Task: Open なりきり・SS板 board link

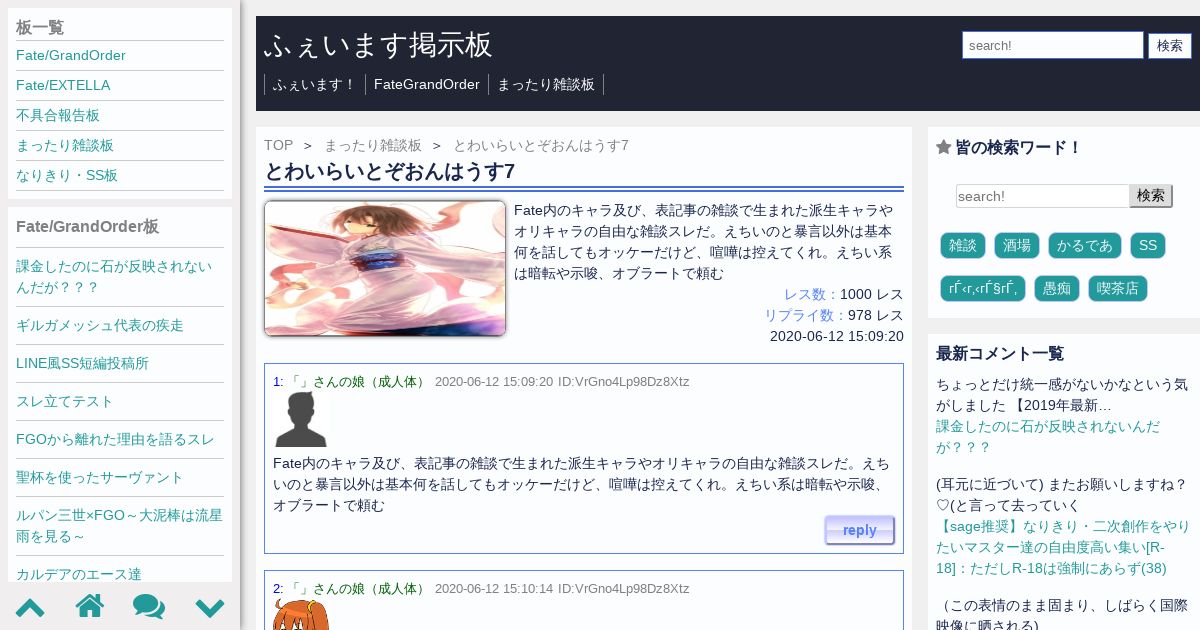Action: [67, 175]
